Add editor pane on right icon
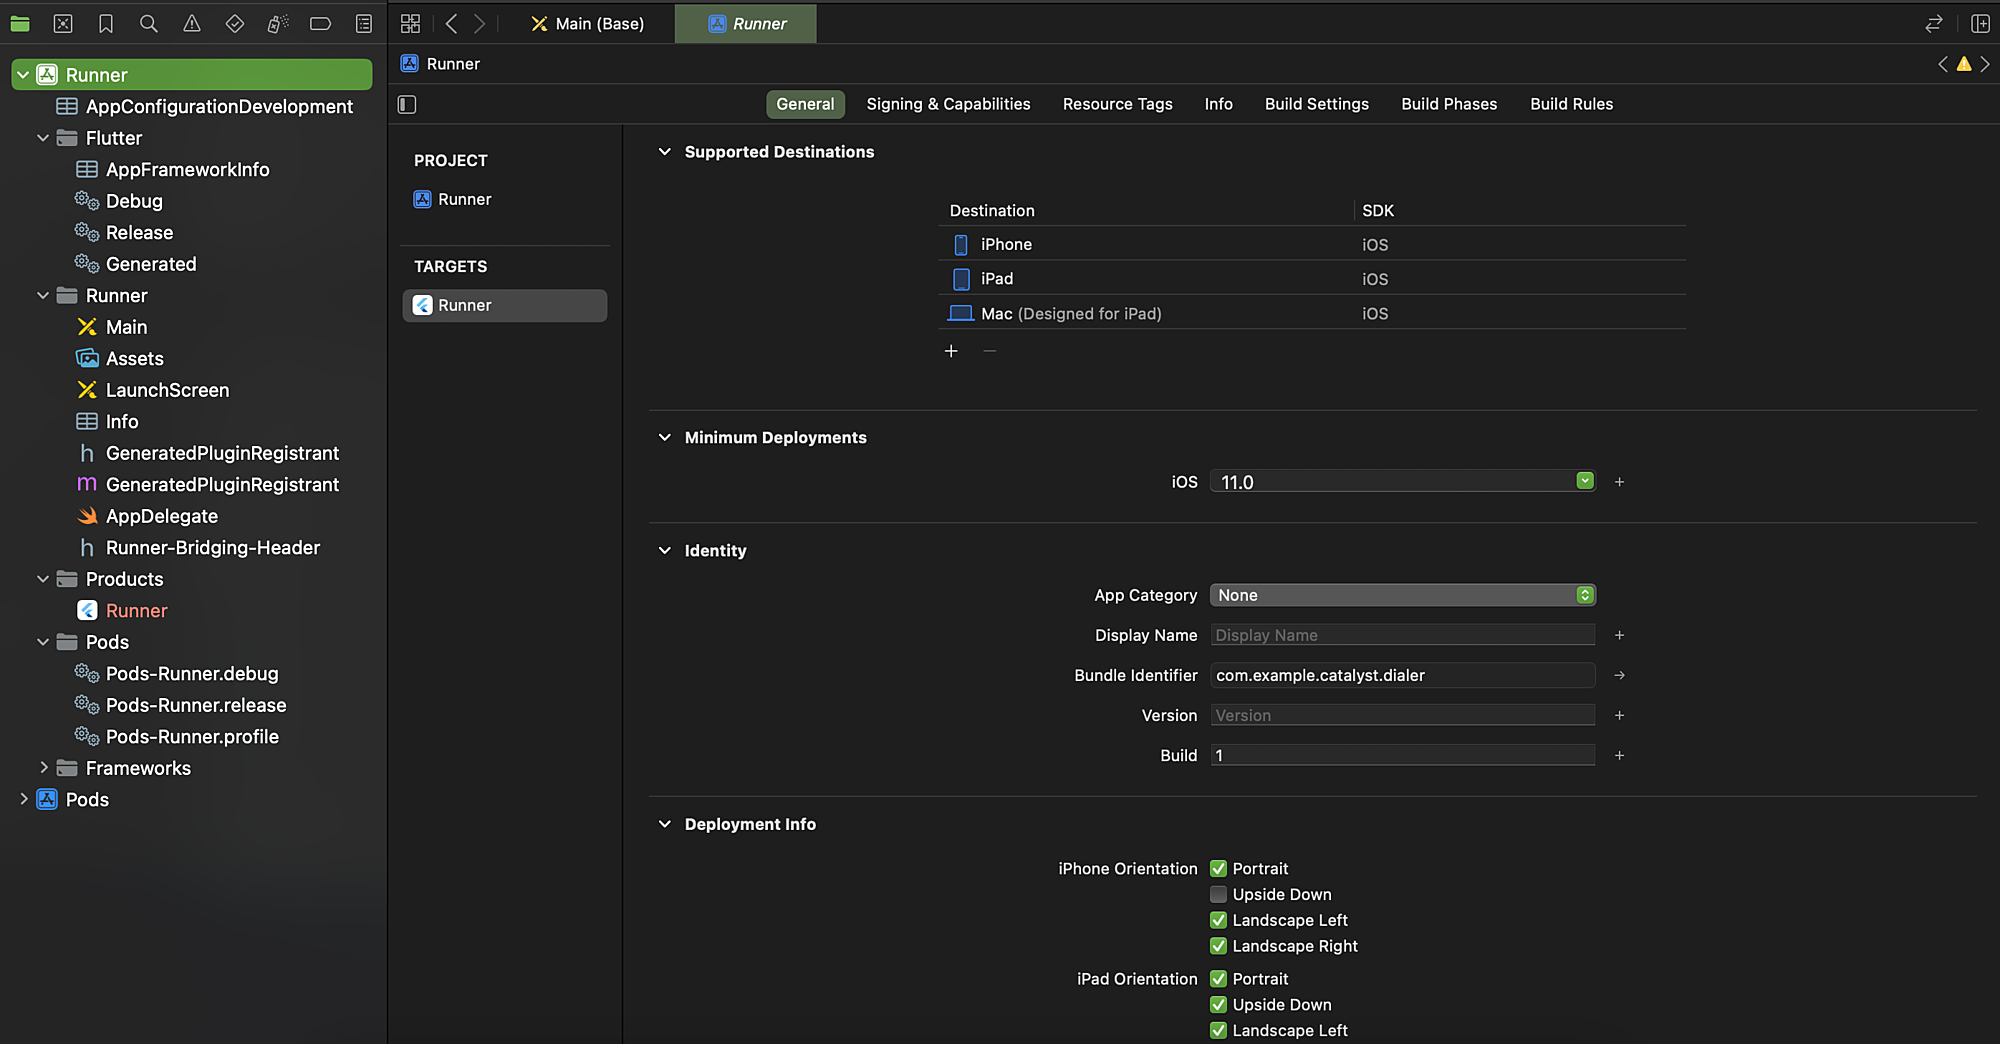This screenshot has height=1044, width=2000. [1980, 23]
